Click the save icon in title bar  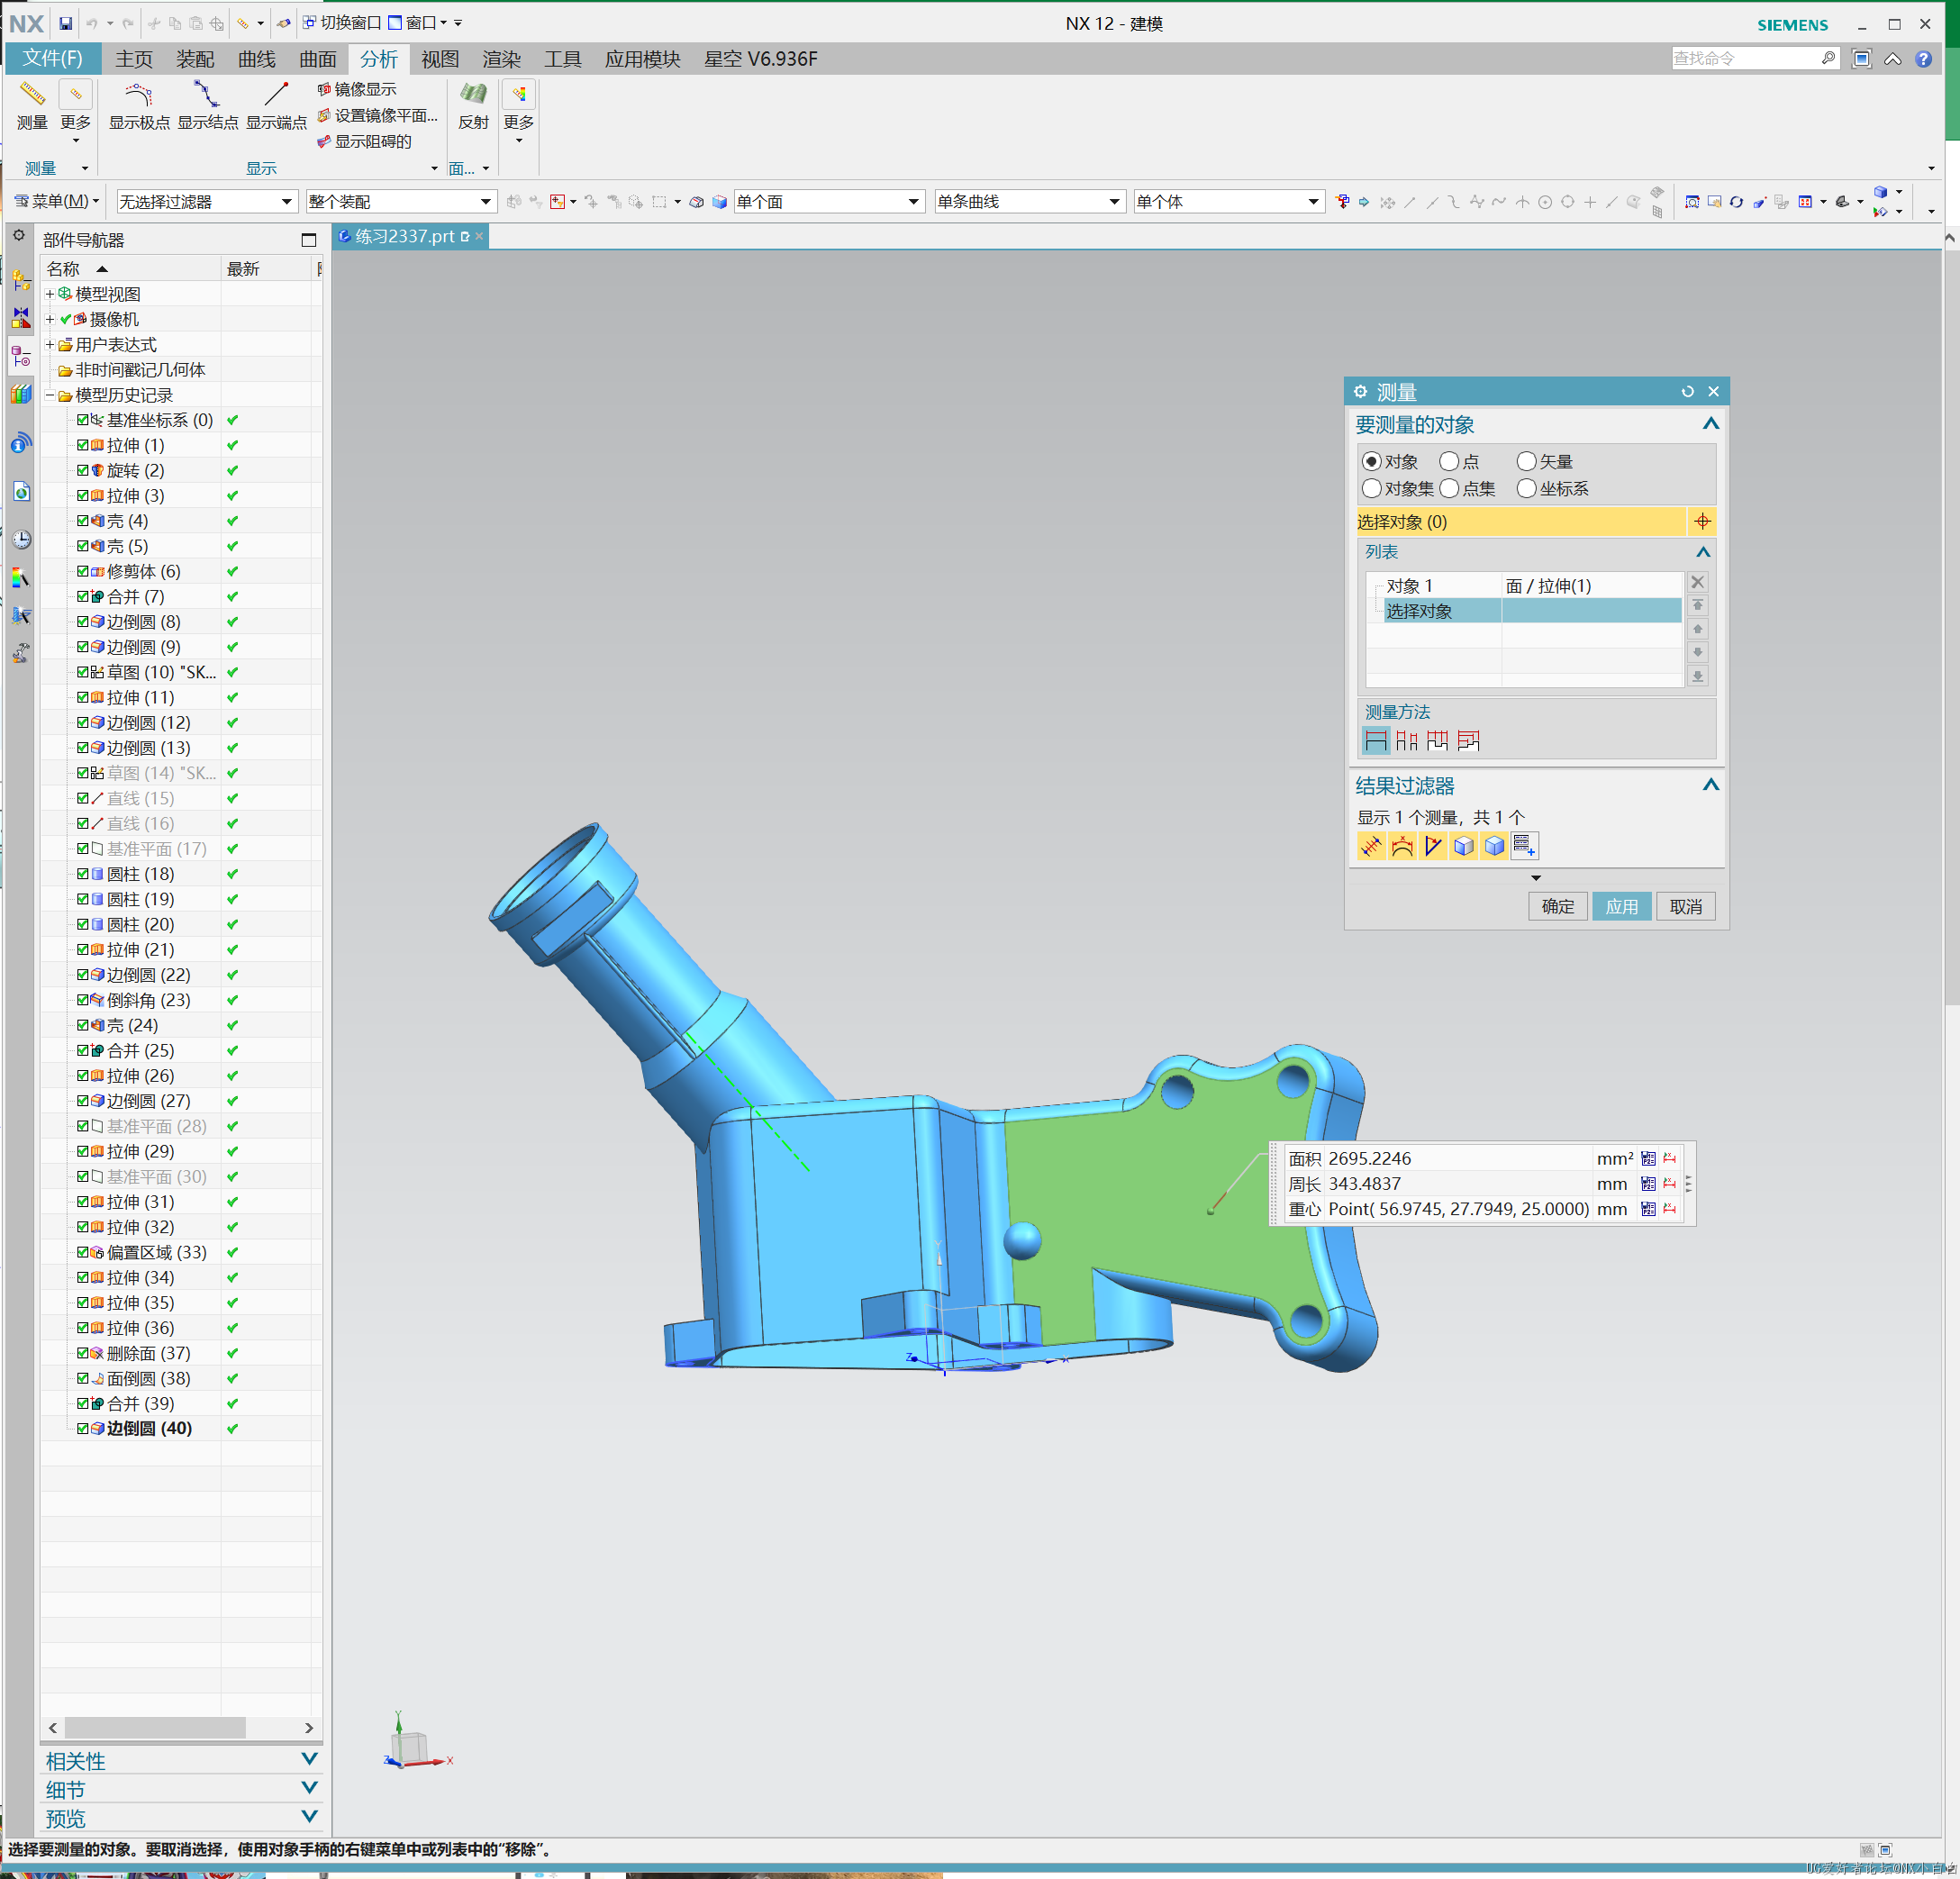[x=65, y=23]
